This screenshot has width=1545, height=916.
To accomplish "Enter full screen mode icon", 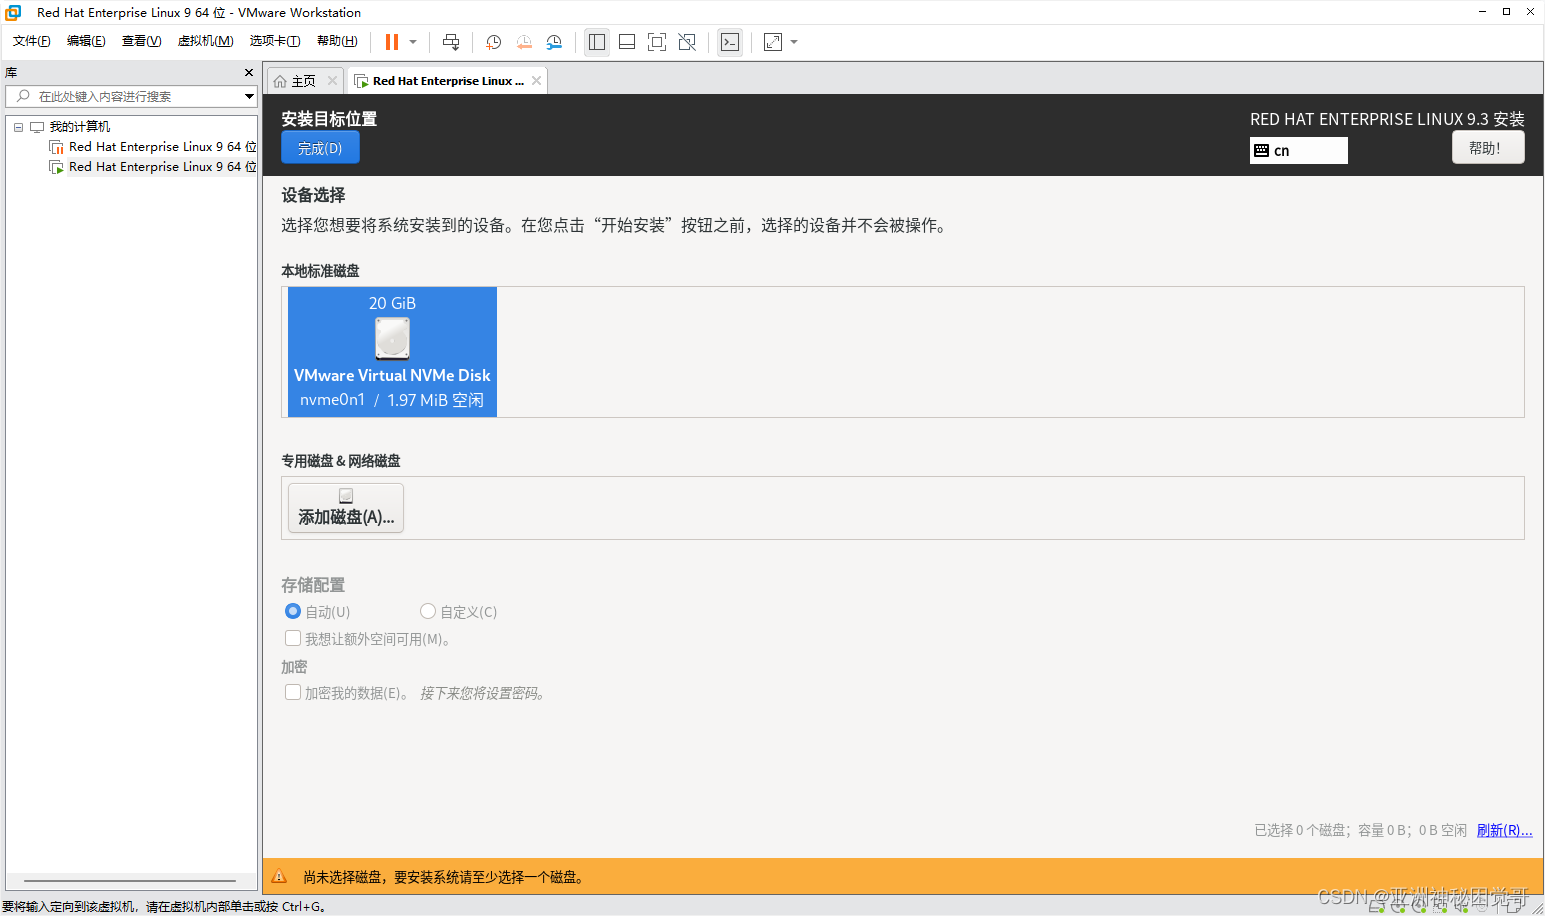I will click(x=657, y=42).
